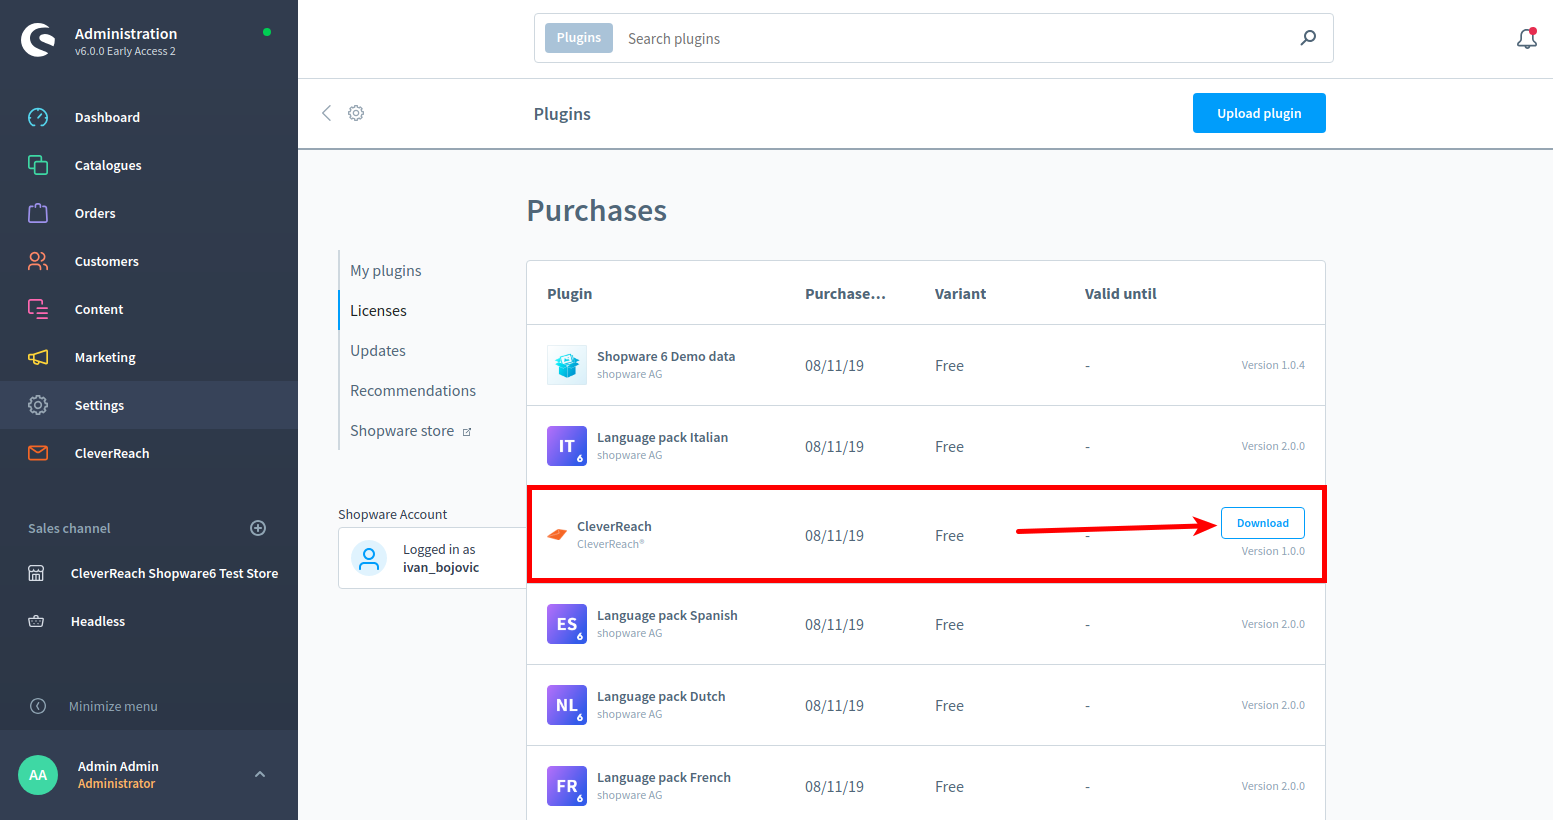Click Version 1.0.4 label
This screenshot has width=1553, height=820.
pyautogui.click(x=1273, y=365)
